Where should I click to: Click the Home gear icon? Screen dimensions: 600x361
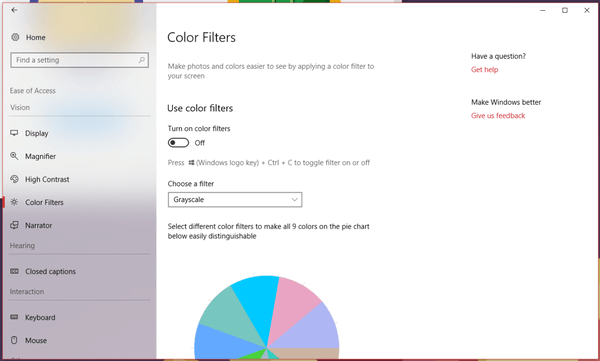pyautogui.click(x=15, y=37)
